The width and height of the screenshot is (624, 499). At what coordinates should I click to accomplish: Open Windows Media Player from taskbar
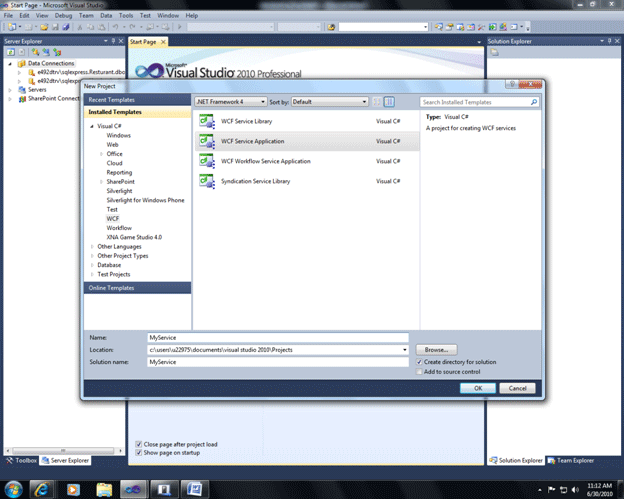[x=73, y=489]
